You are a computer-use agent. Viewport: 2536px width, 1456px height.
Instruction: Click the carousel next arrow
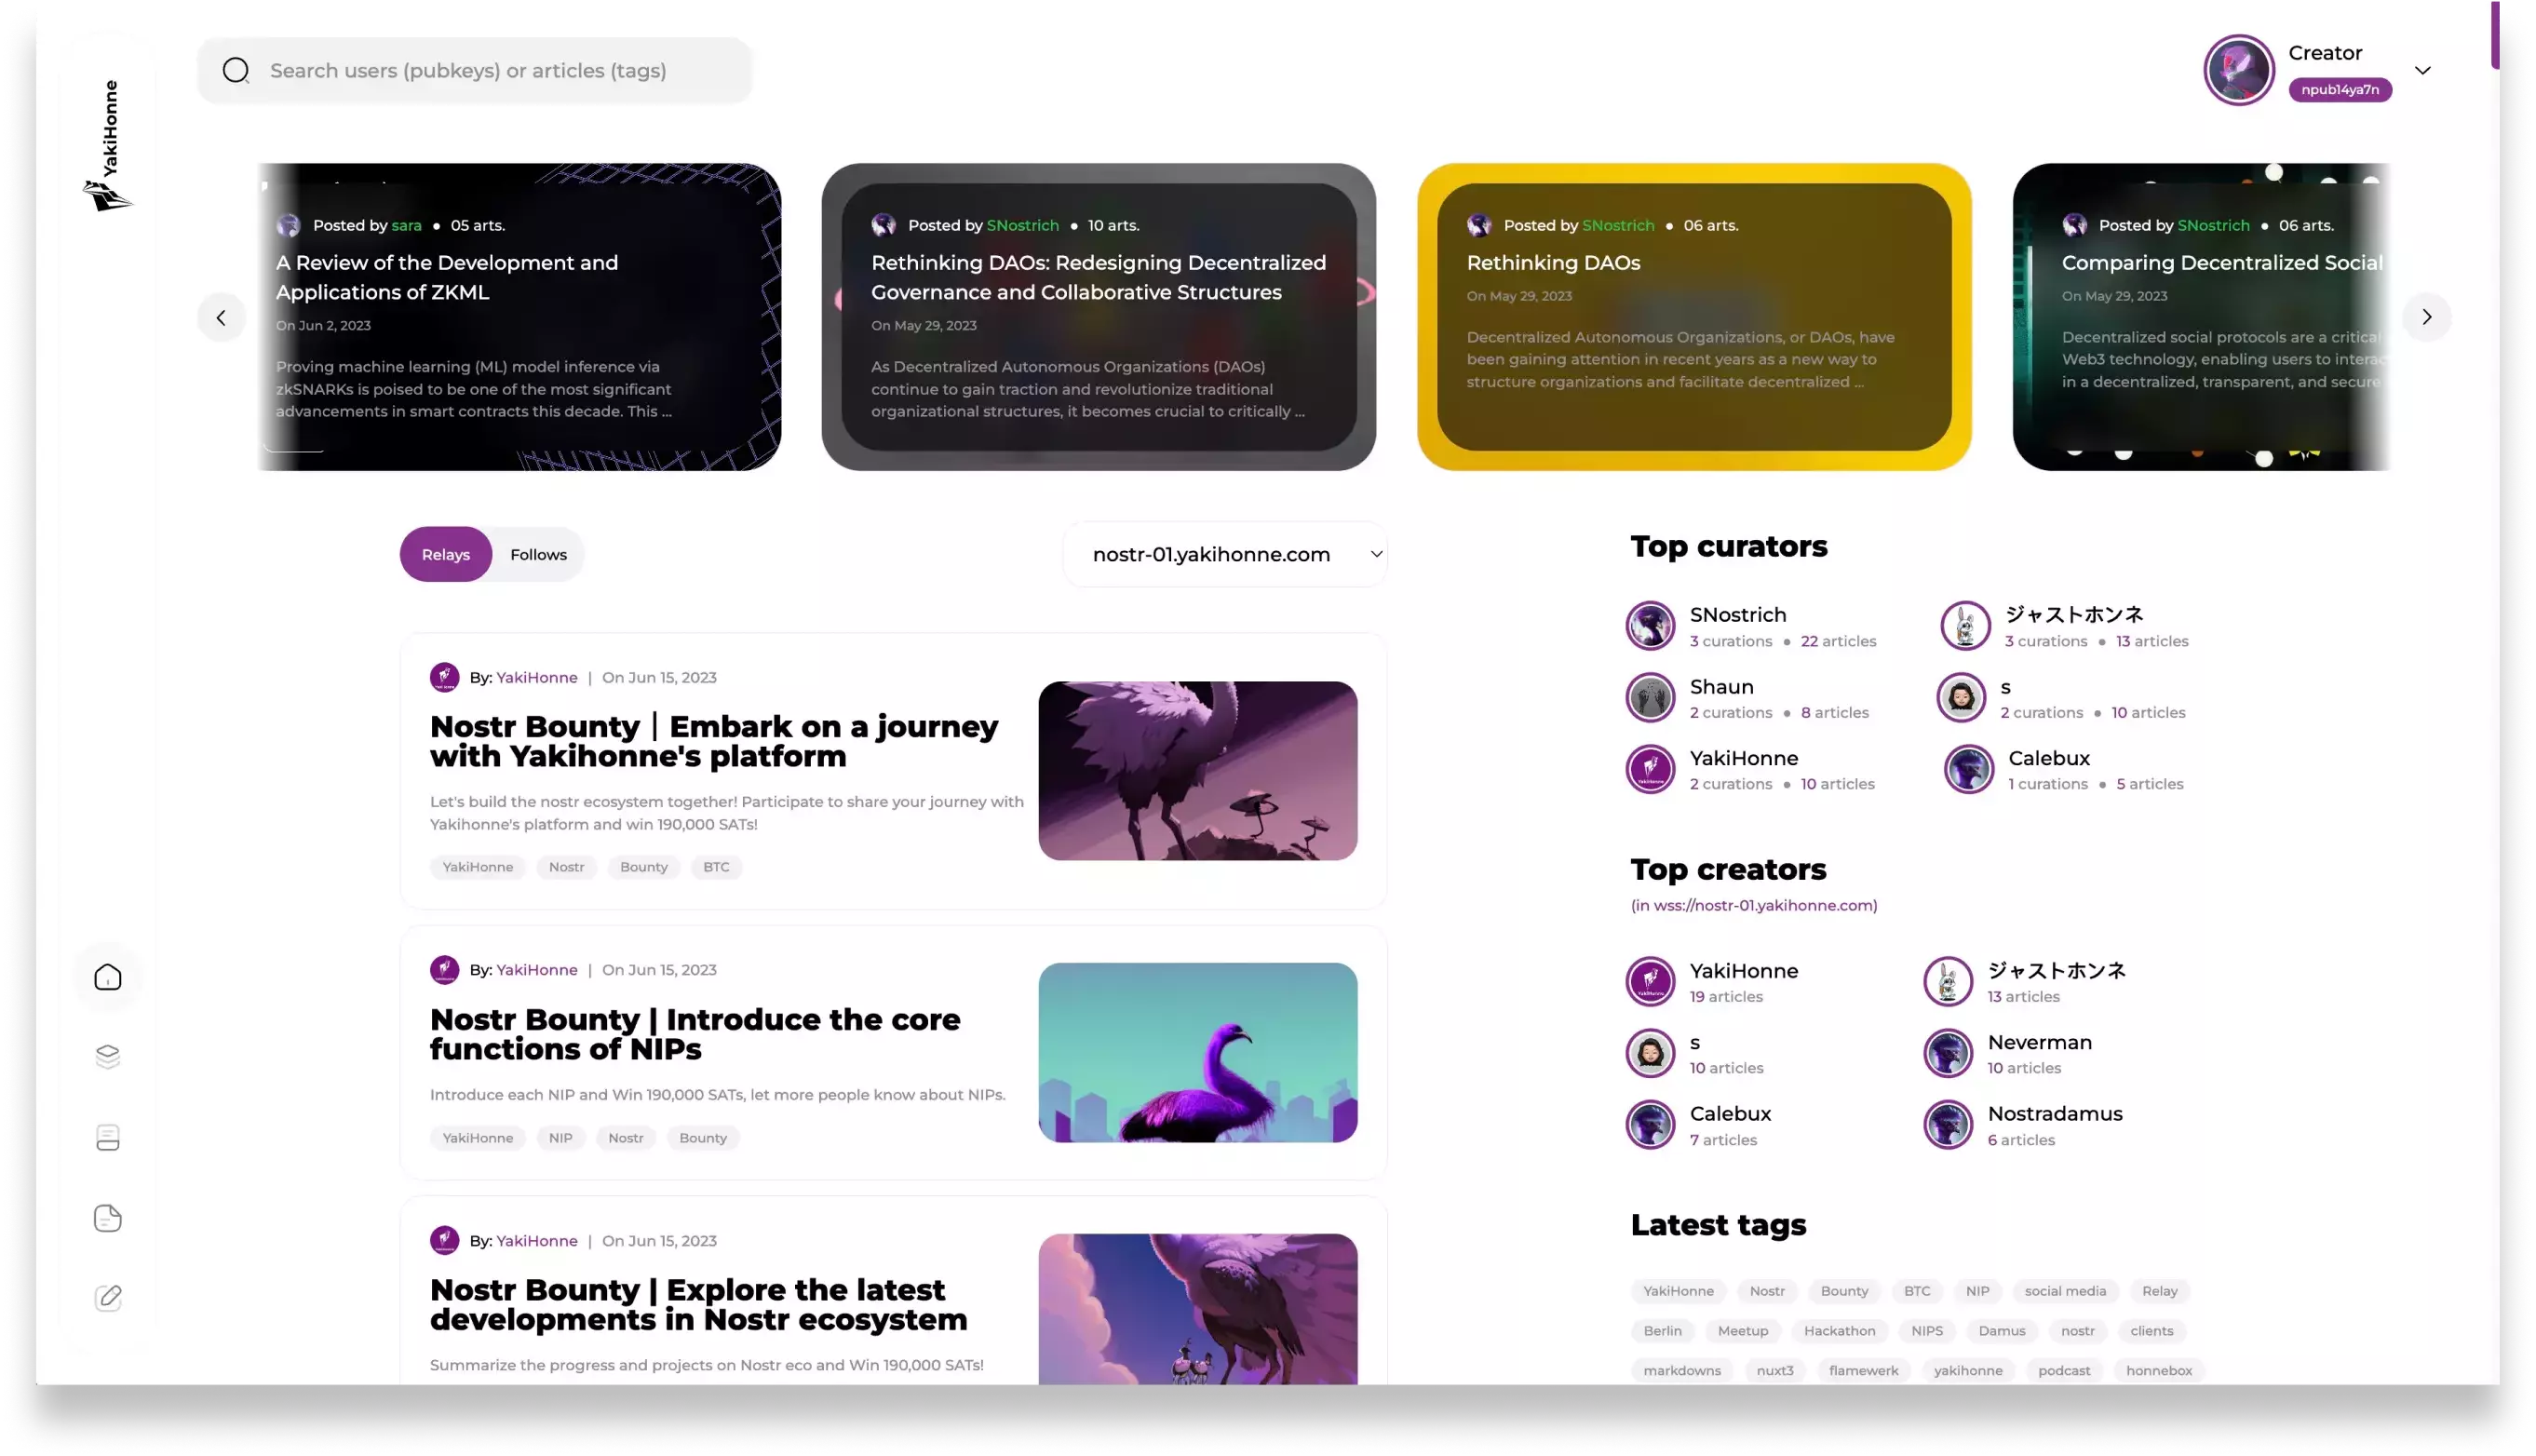[x=2426, y=317]
